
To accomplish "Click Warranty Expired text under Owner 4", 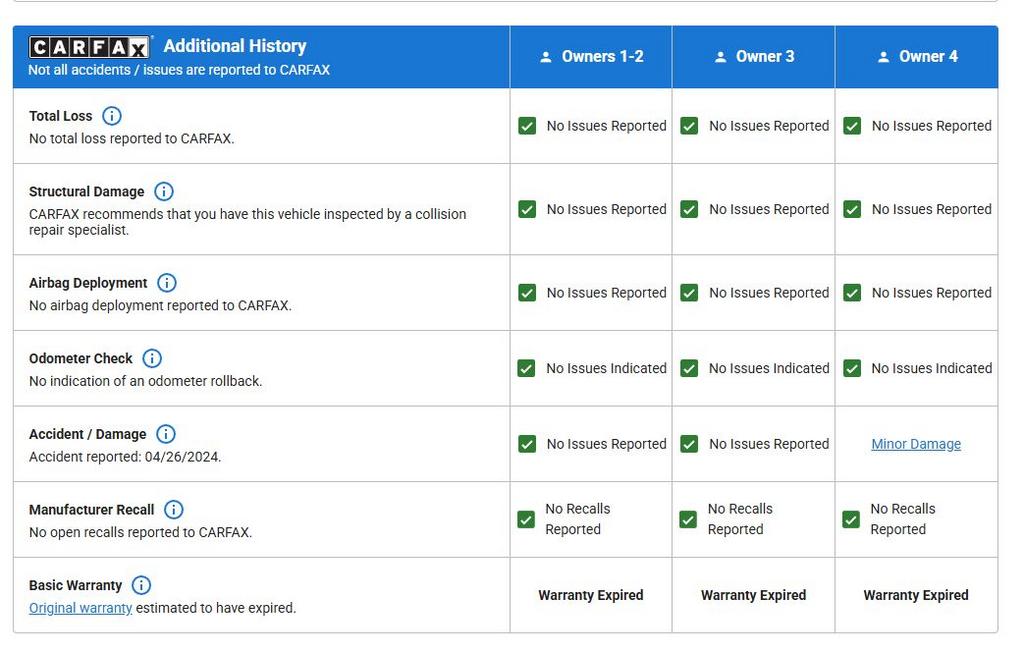I will click(916, 595).
